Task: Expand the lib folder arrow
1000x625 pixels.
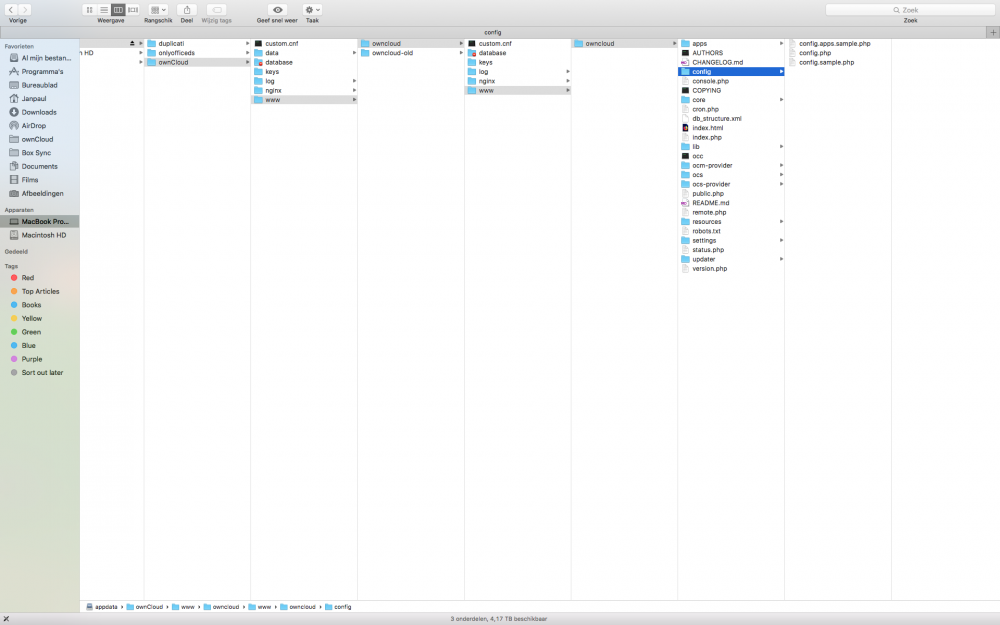Action: [781, 147]
